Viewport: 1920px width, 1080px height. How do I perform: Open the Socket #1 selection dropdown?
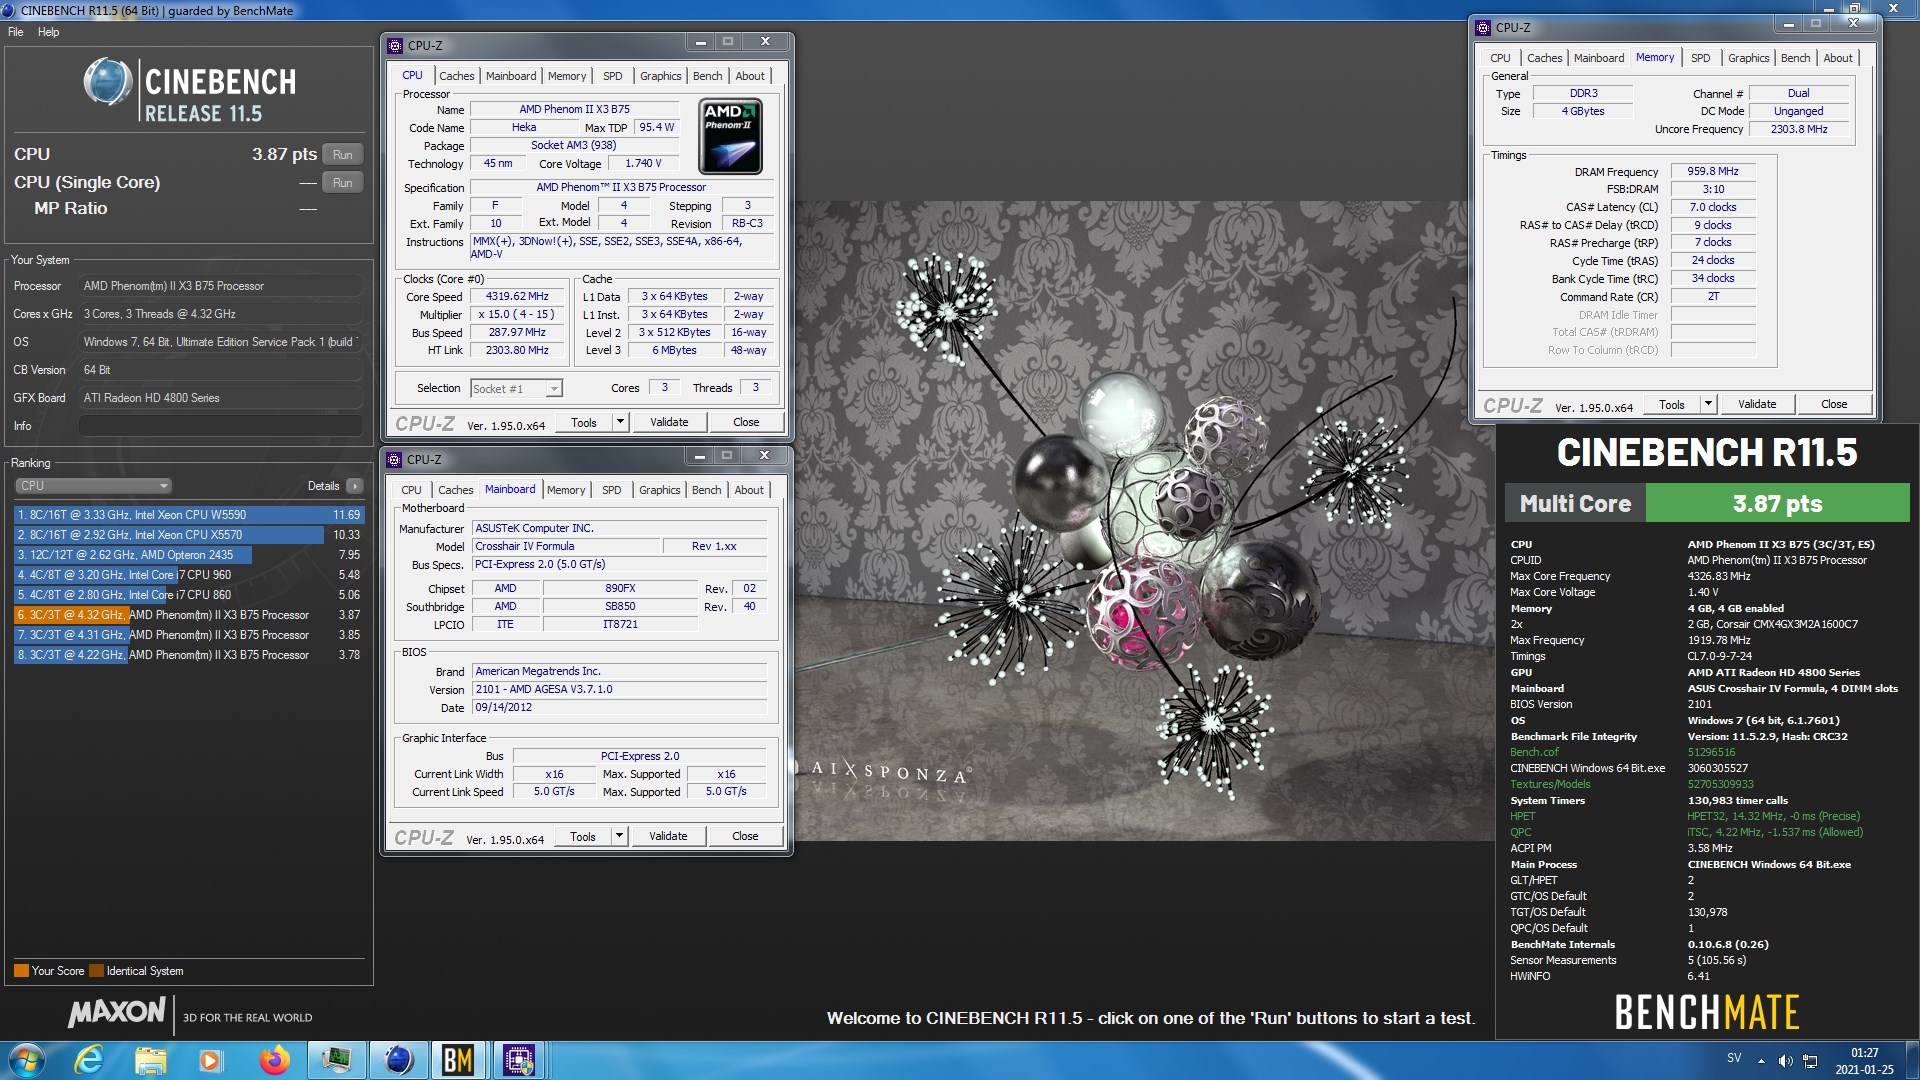(516, 389)
